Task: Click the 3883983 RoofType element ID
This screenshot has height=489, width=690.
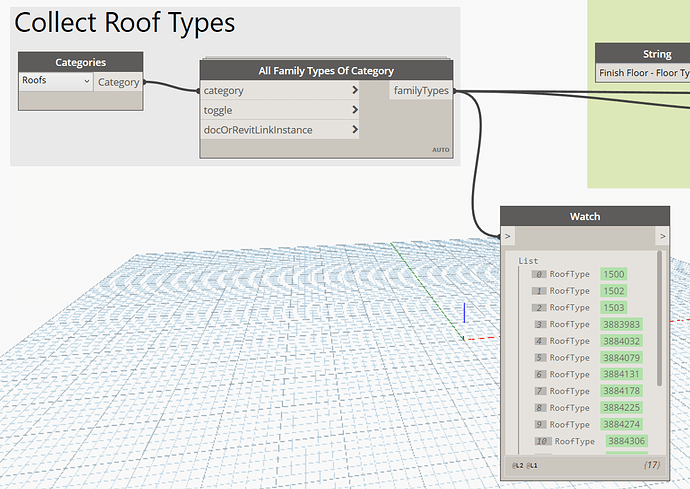Action: [x=622, y=324]
